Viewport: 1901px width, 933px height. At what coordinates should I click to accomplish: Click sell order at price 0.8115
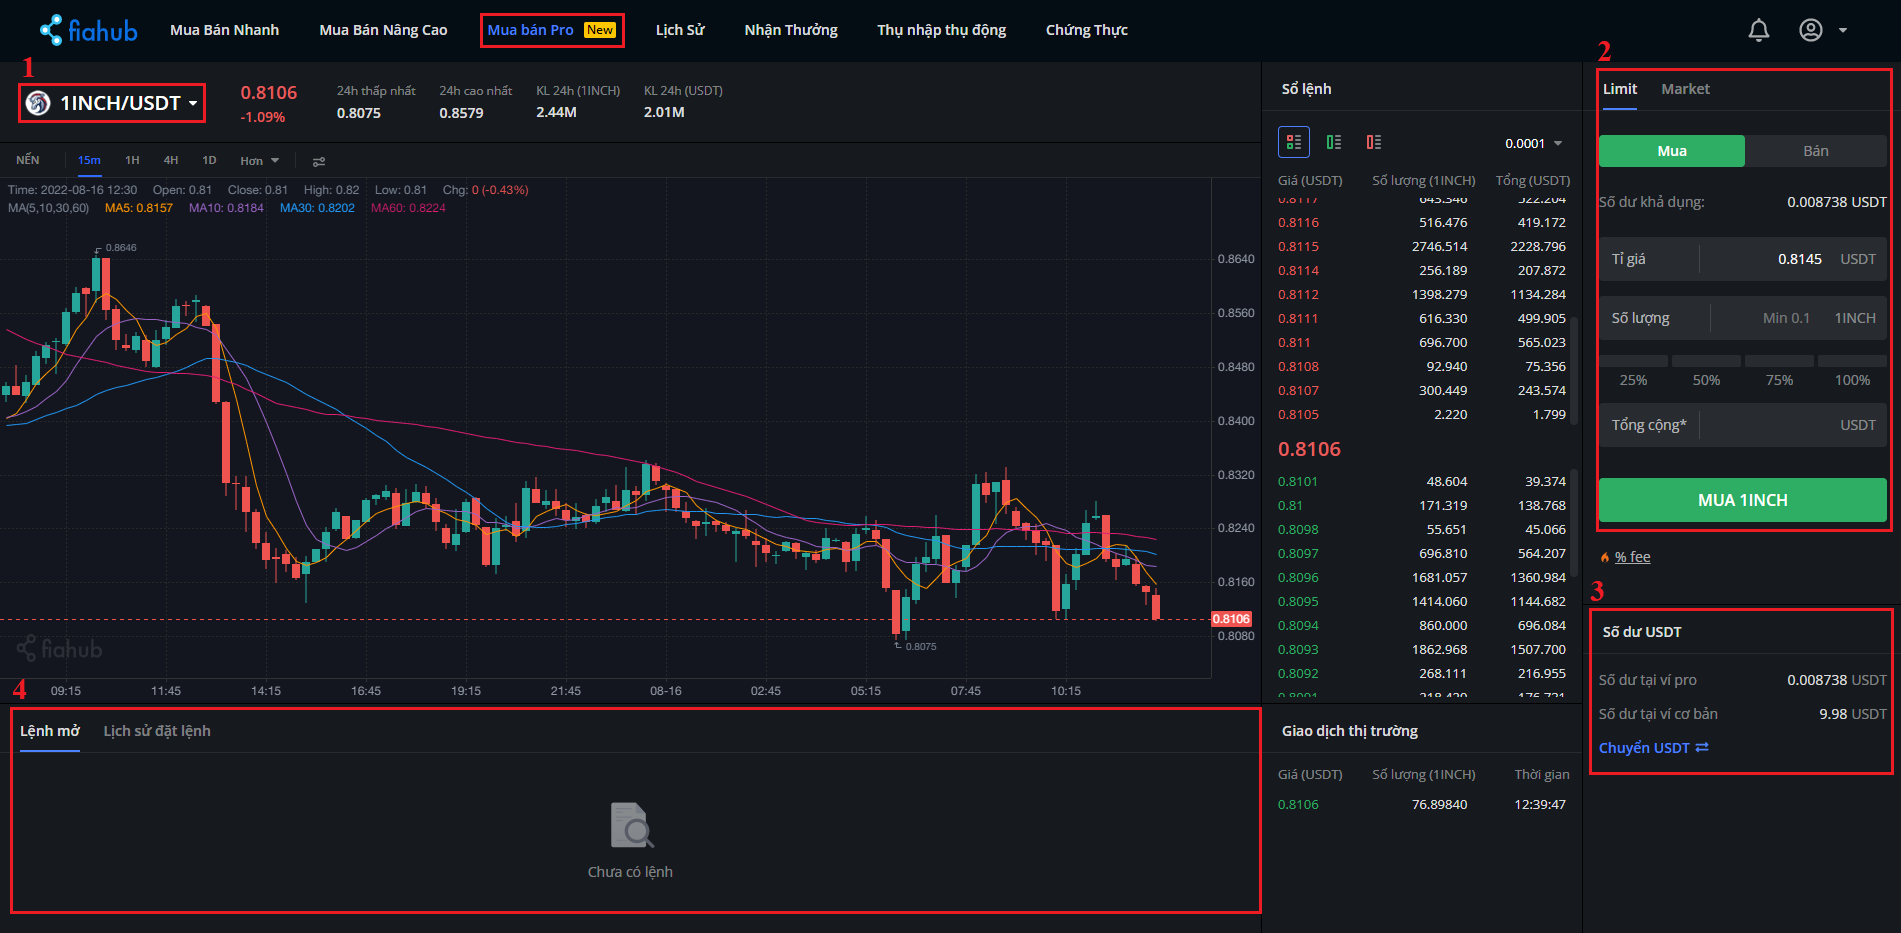coord(1422,247)
